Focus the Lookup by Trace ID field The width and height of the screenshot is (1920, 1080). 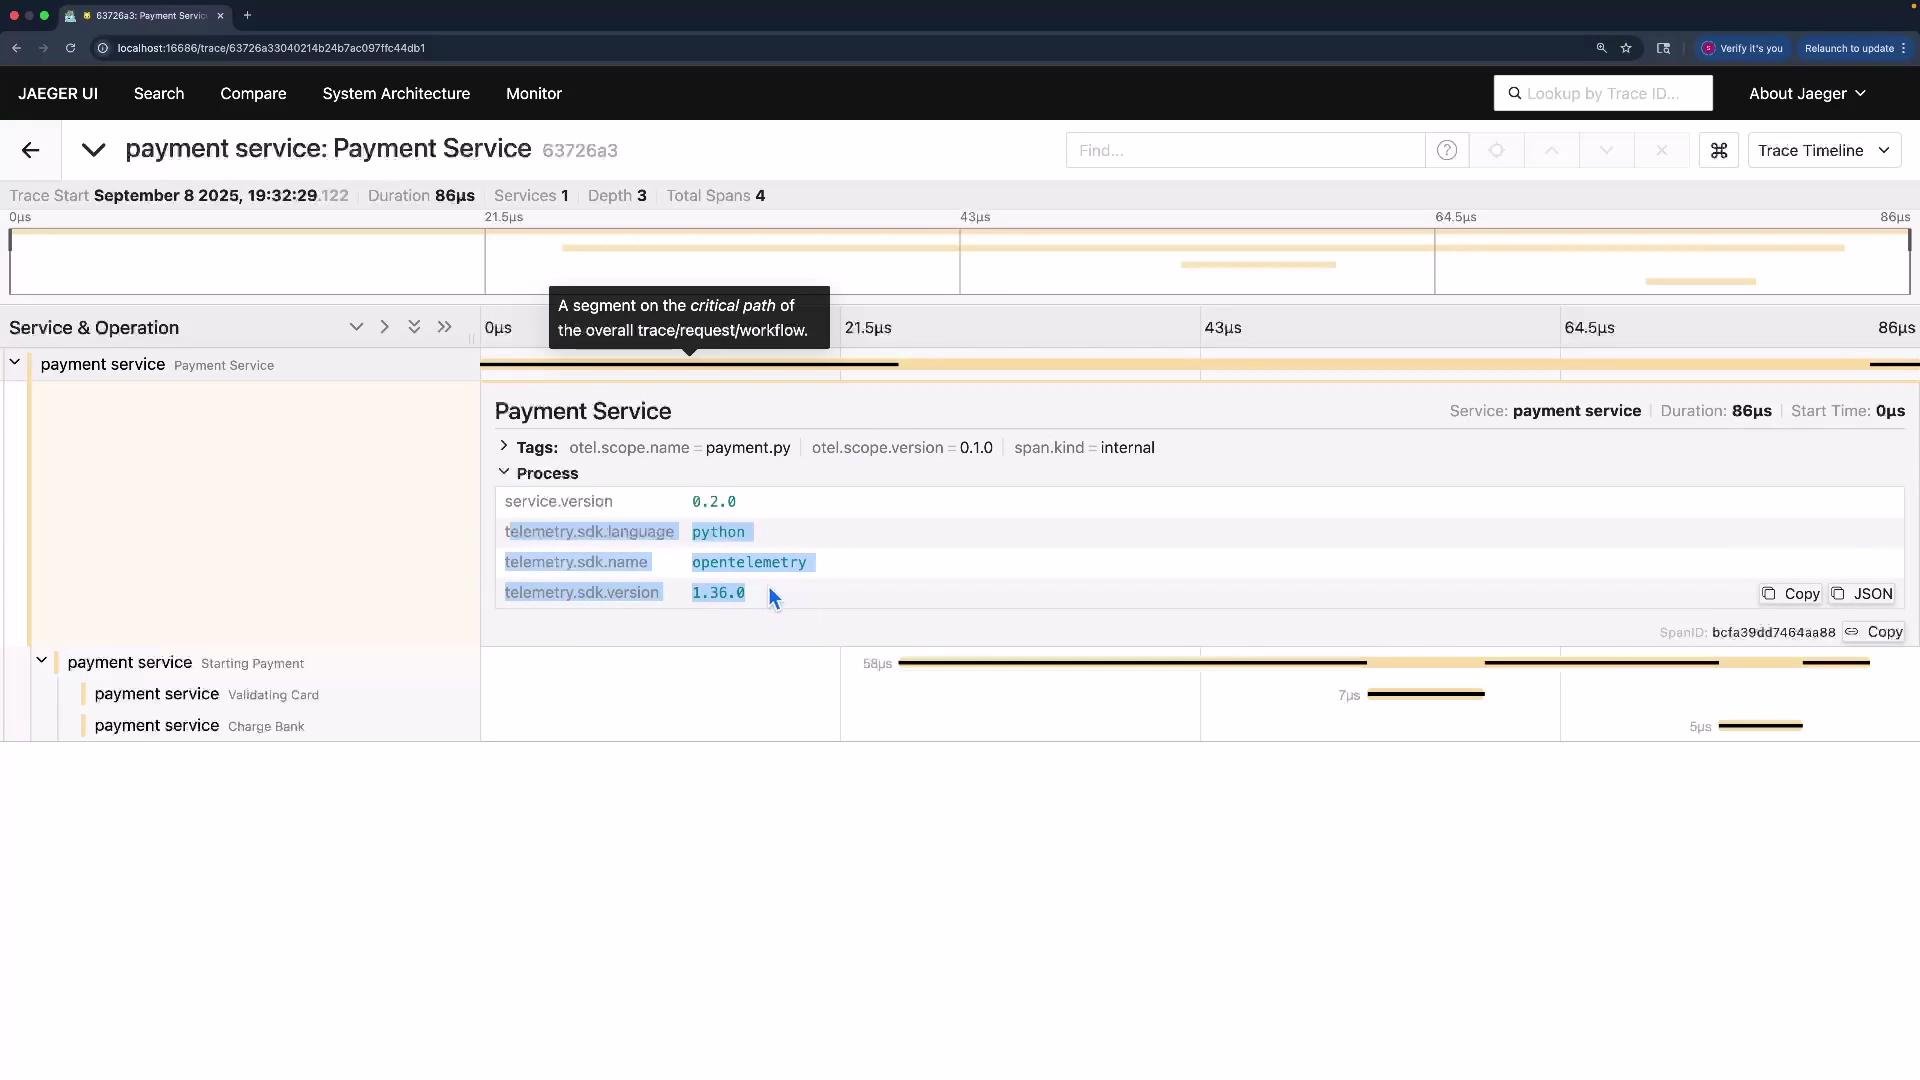pos(1603,93)
